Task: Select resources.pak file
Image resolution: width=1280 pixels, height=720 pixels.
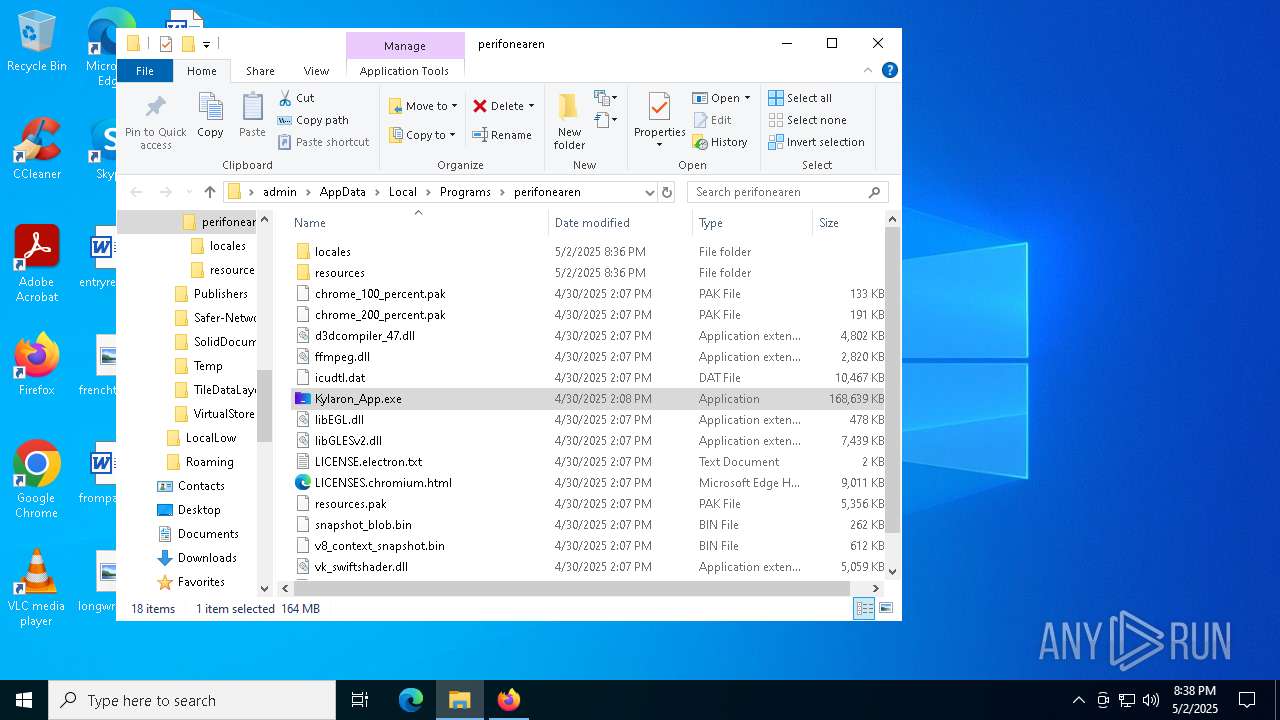Action: [588, 504]
